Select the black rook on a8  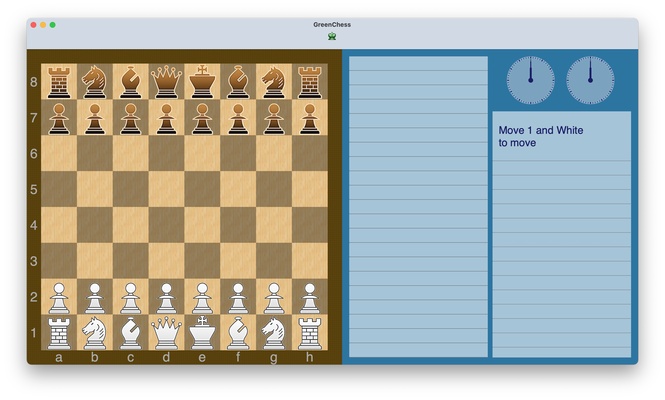pos(59,82)
